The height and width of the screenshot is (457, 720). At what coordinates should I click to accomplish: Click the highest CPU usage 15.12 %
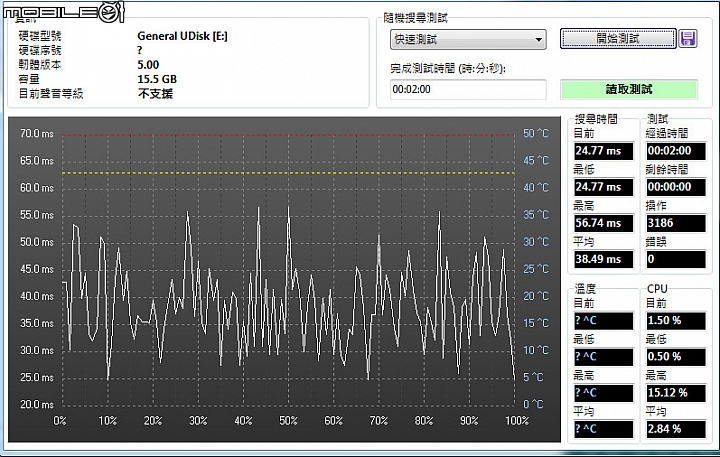pos(675,393)
